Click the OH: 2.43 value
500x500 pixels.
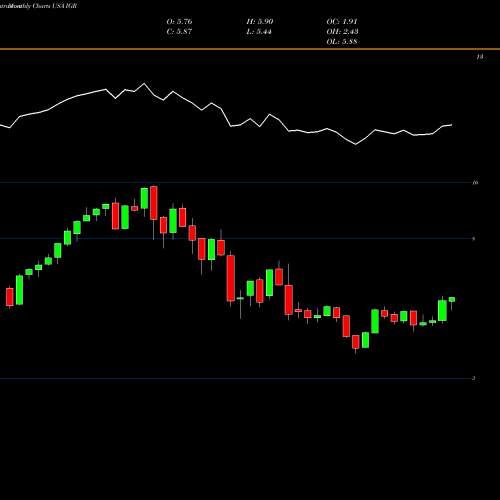tap(342, 32)
